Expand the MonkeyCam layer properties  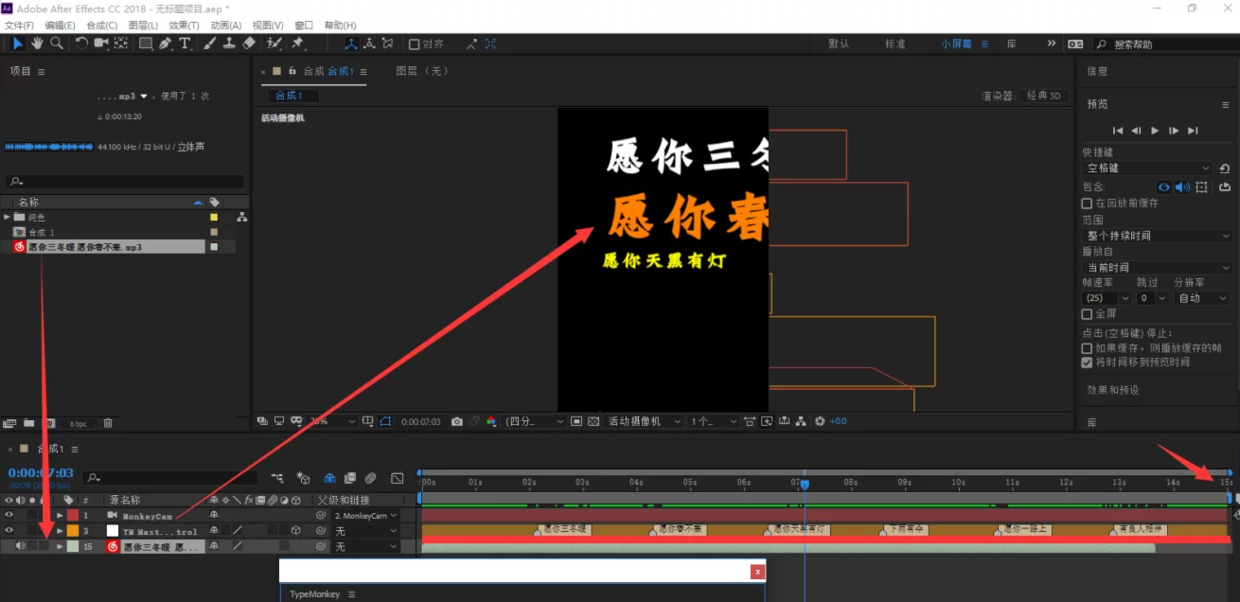(59, 516)
